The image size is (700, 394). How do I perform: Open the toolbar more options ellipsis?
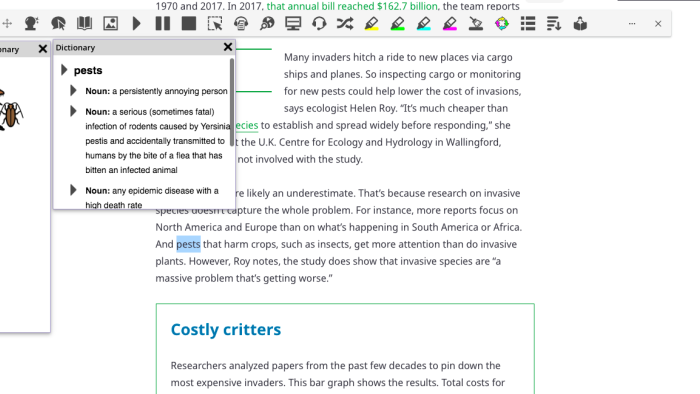(x=632, y=24)
